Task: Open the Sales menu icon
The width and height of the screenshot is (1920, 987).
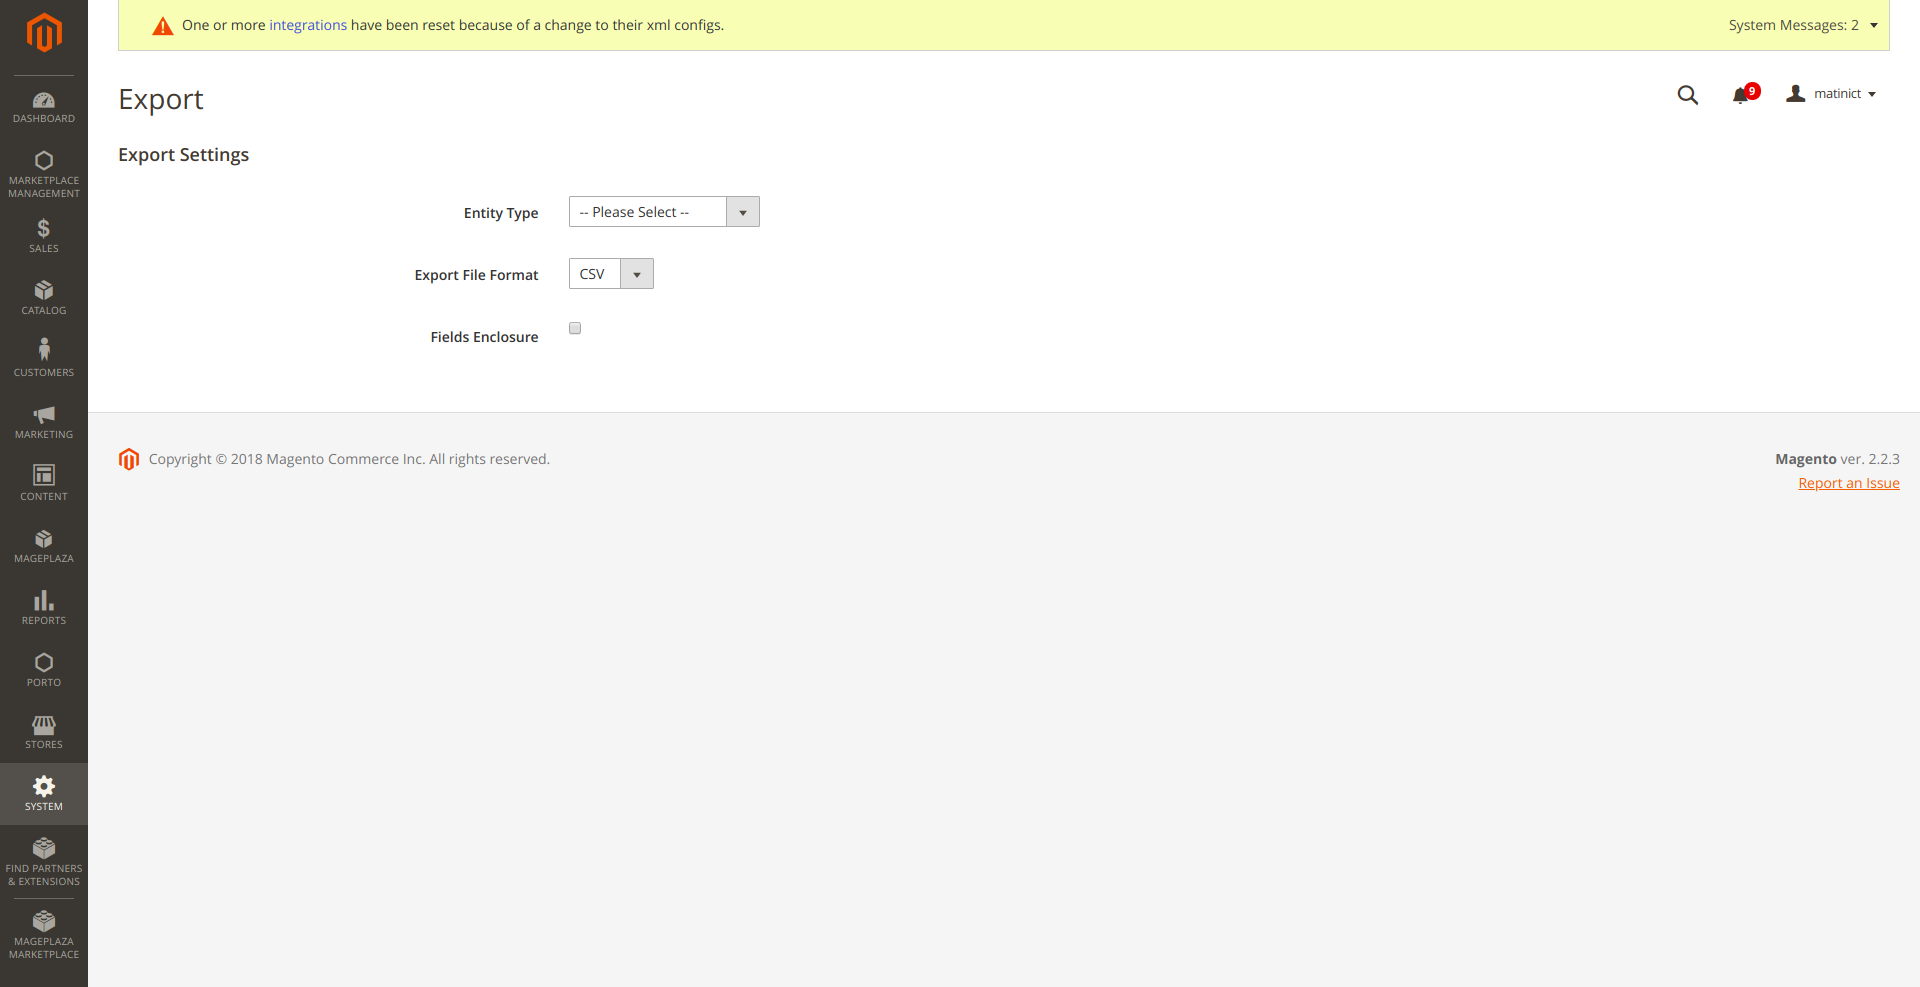Action: click(x=43, y=234)
